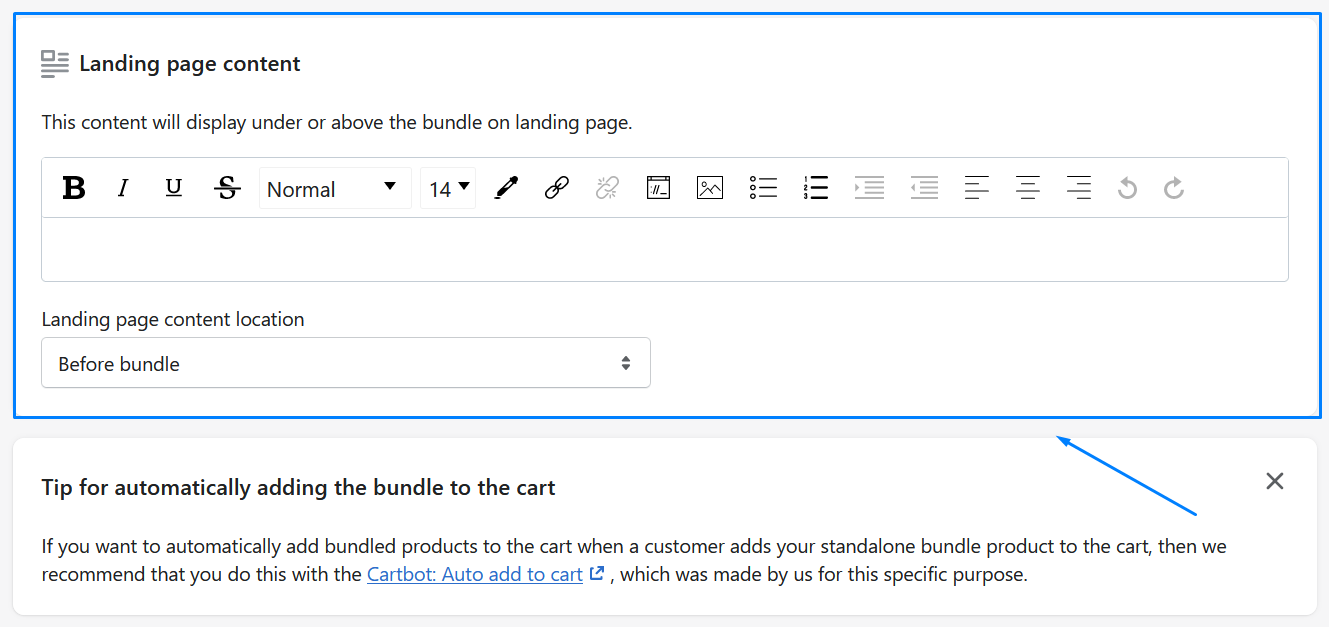Decrease indent (outdent) the text
This screenshot has height=627, width=1329.
pos(924,188)
